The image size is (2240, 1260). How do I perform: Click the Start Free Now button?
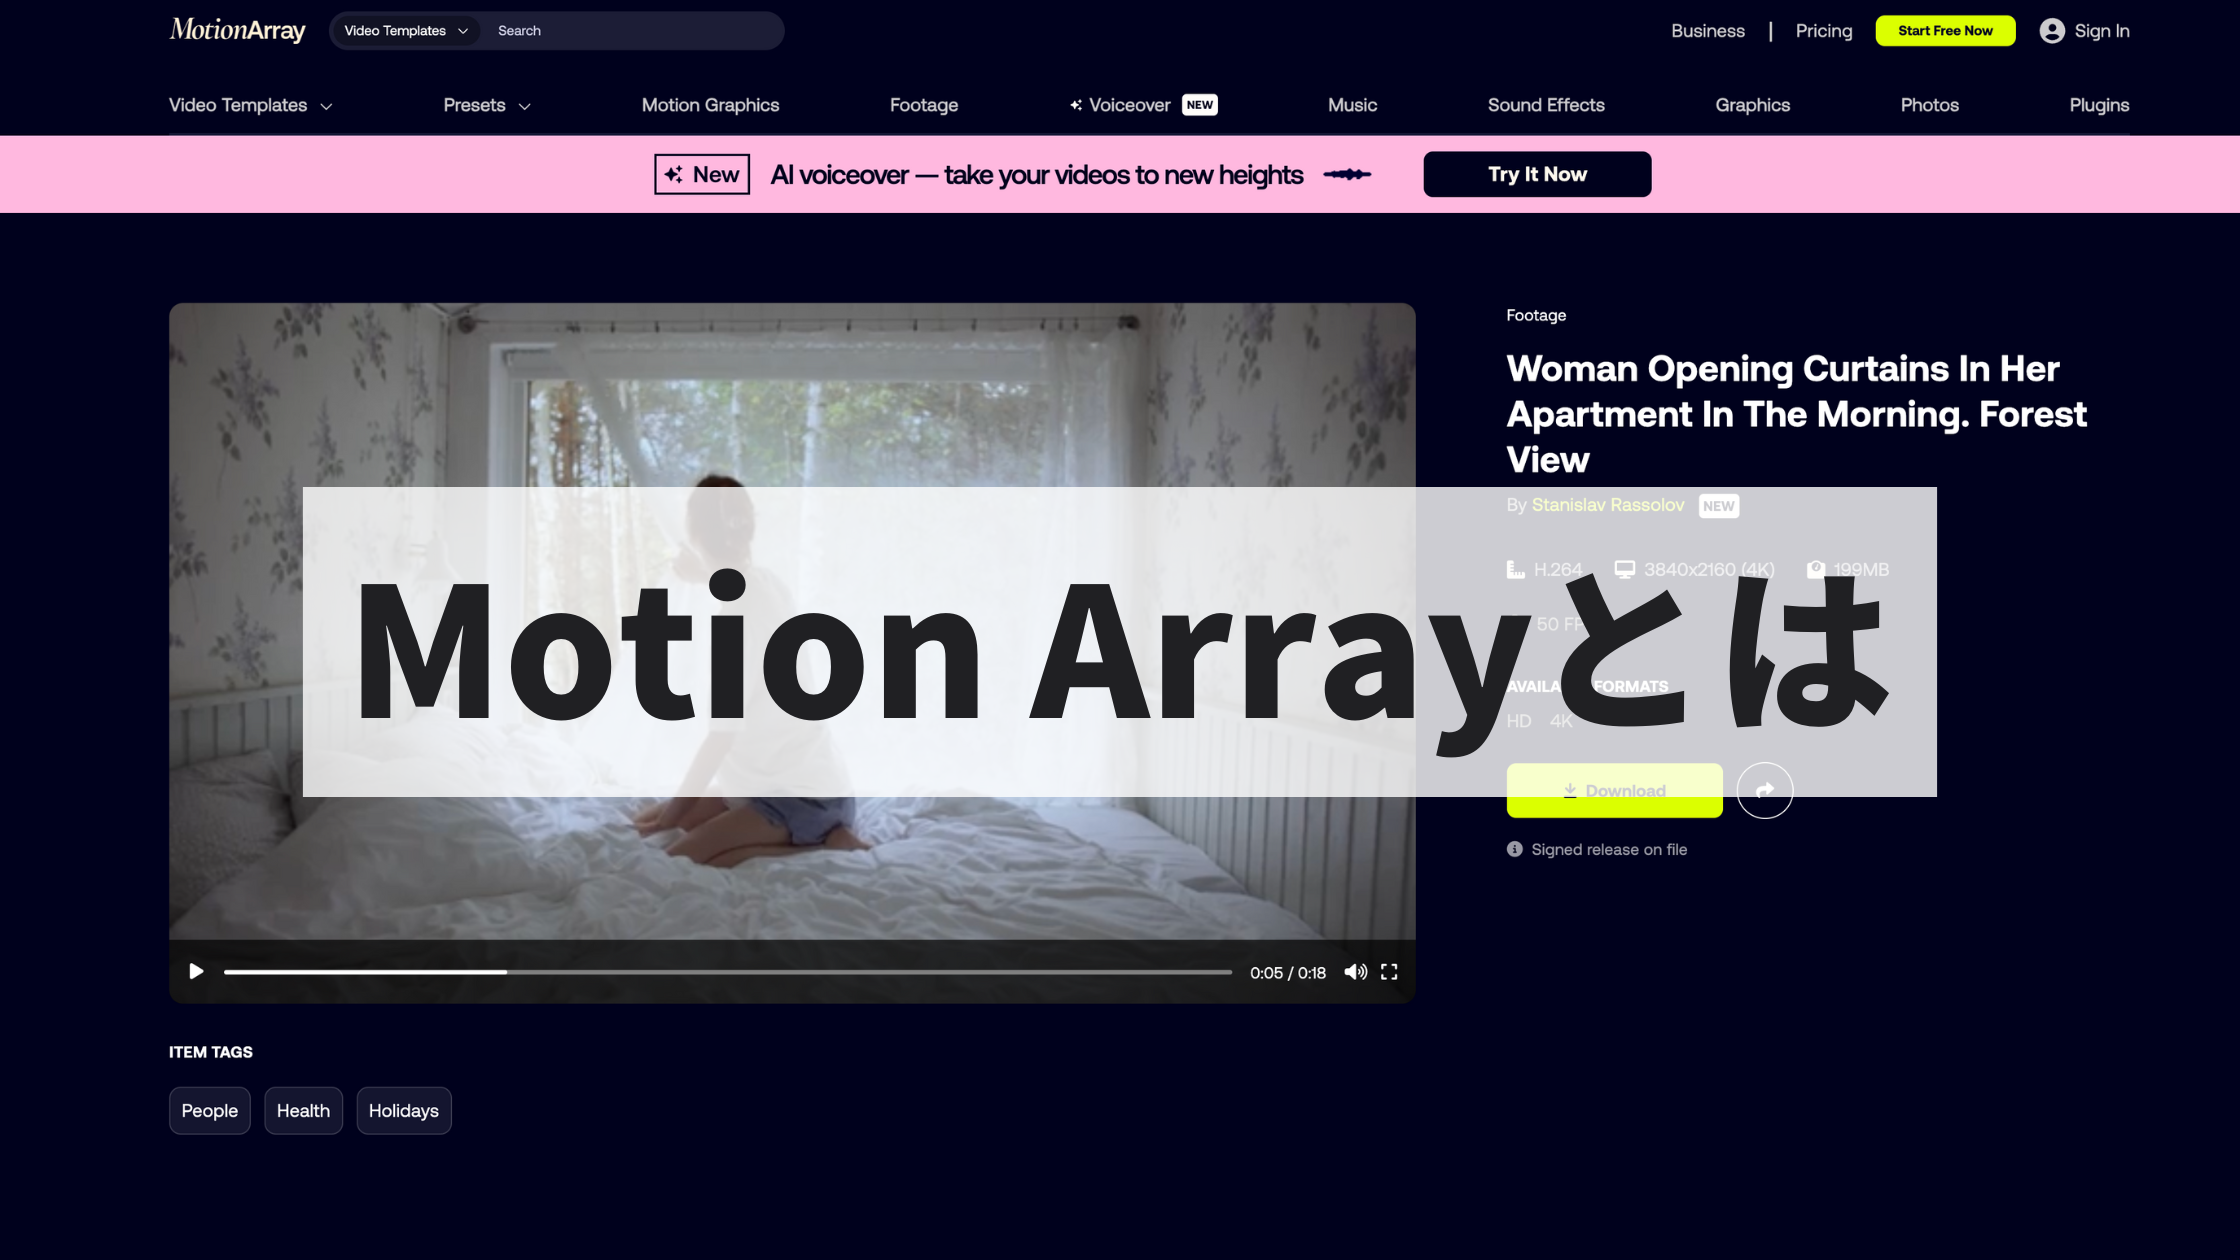[1945, 31]
